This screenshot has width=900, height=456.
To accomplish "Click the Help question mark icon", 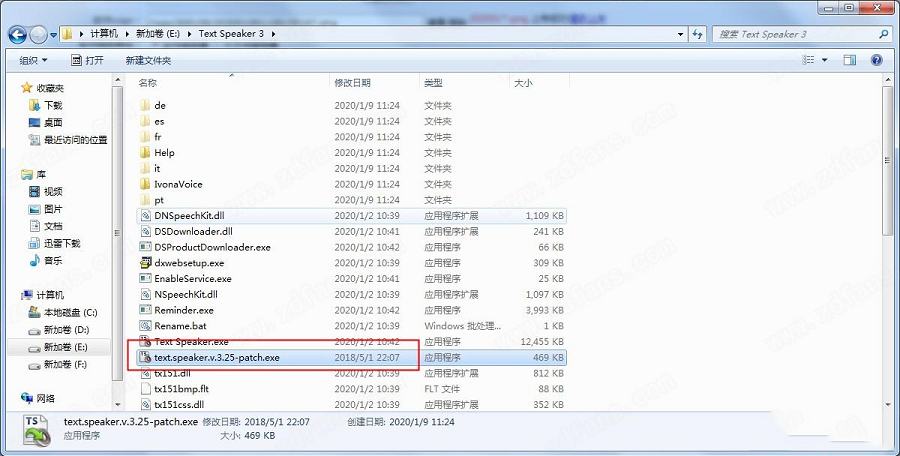I will pos(877,60).
